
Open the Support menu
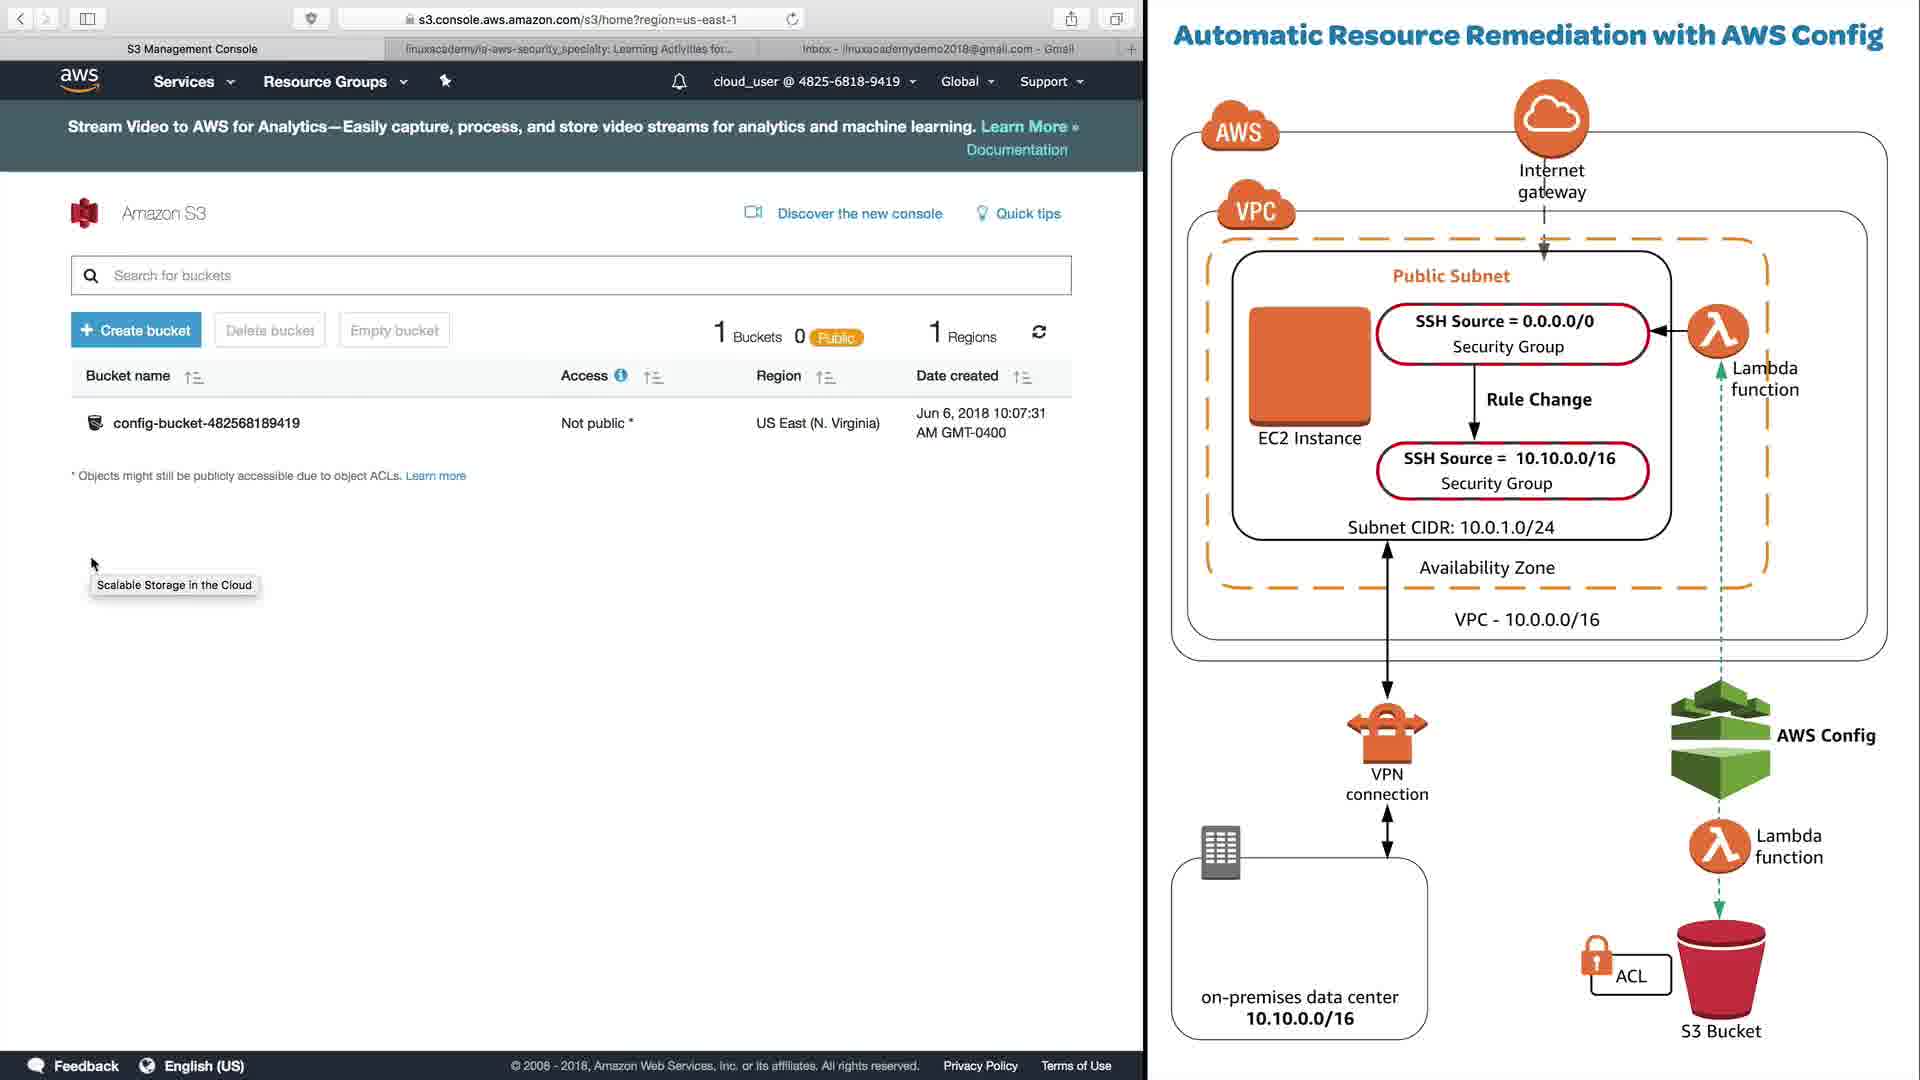tap(1051, 82)
